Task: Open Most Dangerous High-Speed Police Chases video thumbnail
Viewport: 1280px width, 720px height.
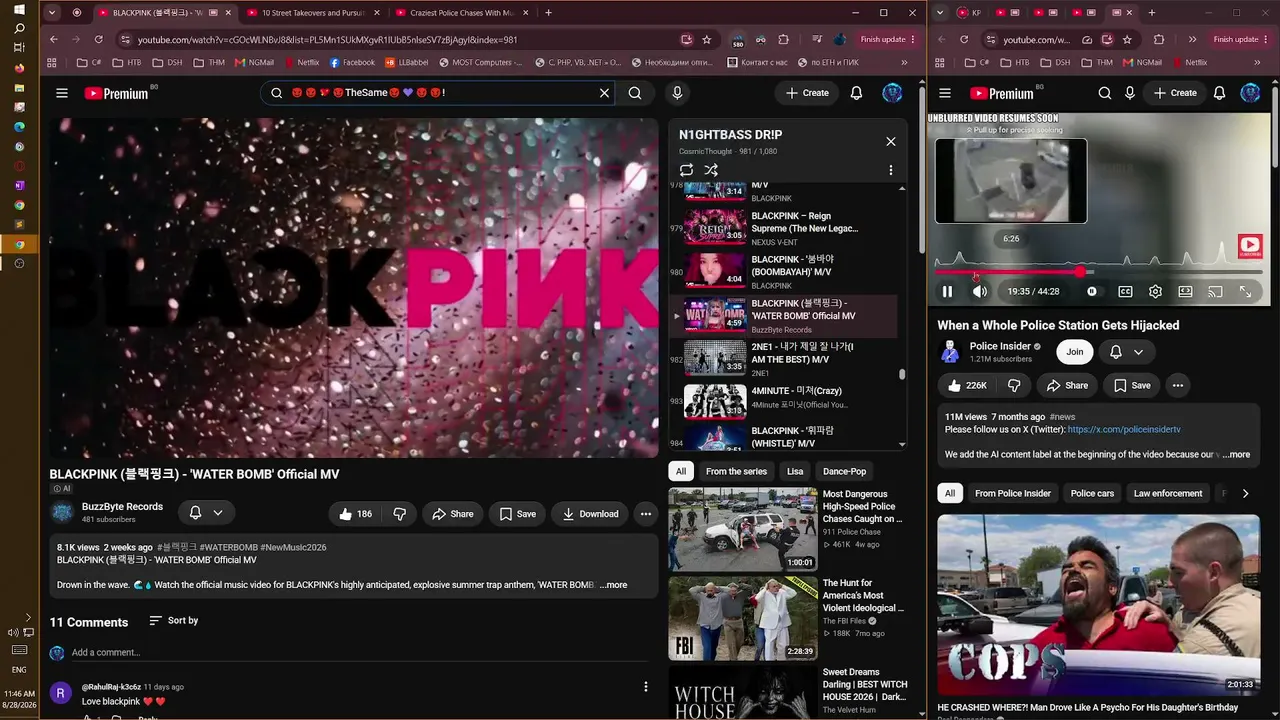Action: point(743,529)
